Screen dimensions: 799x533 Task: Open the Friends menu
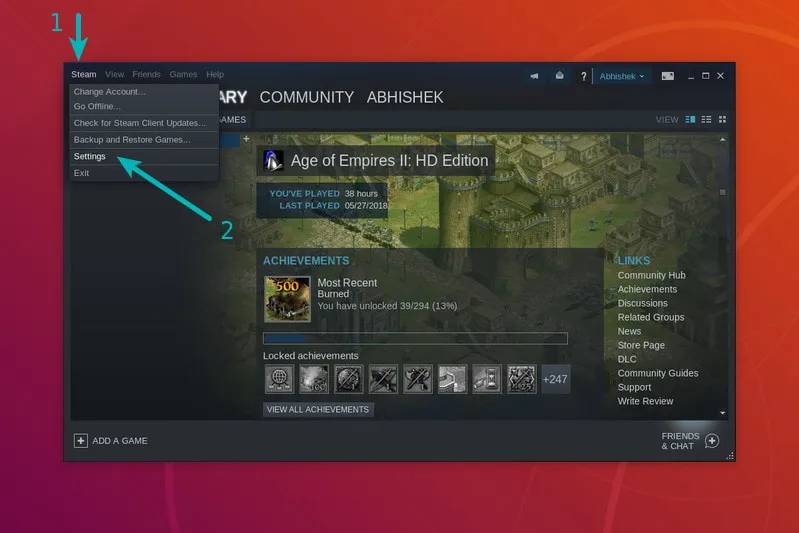click(146, 74)
